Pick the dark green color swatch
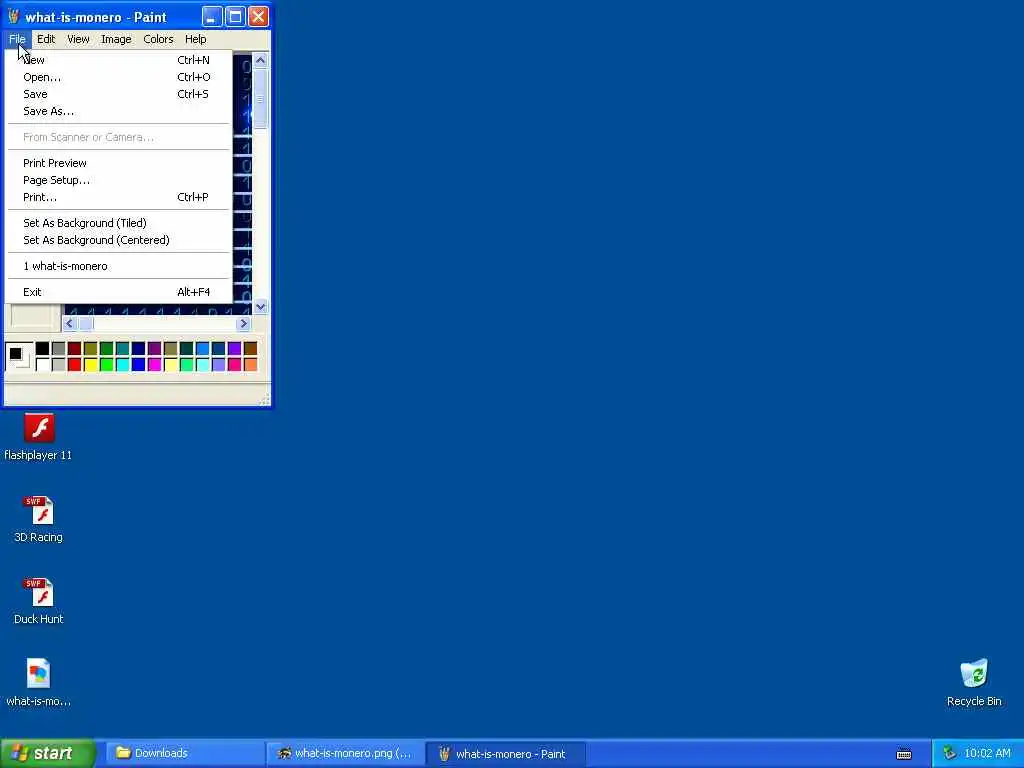Viewport: 1024px width, 768px height. pyautogui.click(x=106, y=349)
